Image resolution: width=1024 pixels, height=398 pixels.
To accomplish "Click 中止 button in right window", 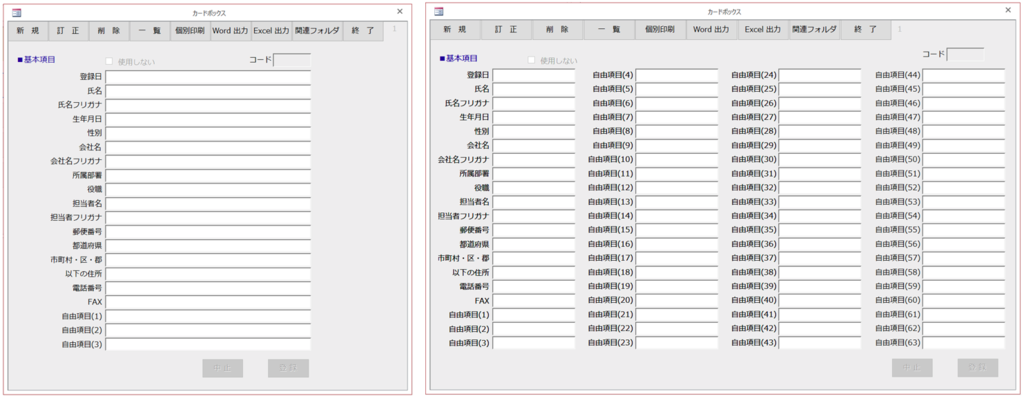I will click(912, 367).
